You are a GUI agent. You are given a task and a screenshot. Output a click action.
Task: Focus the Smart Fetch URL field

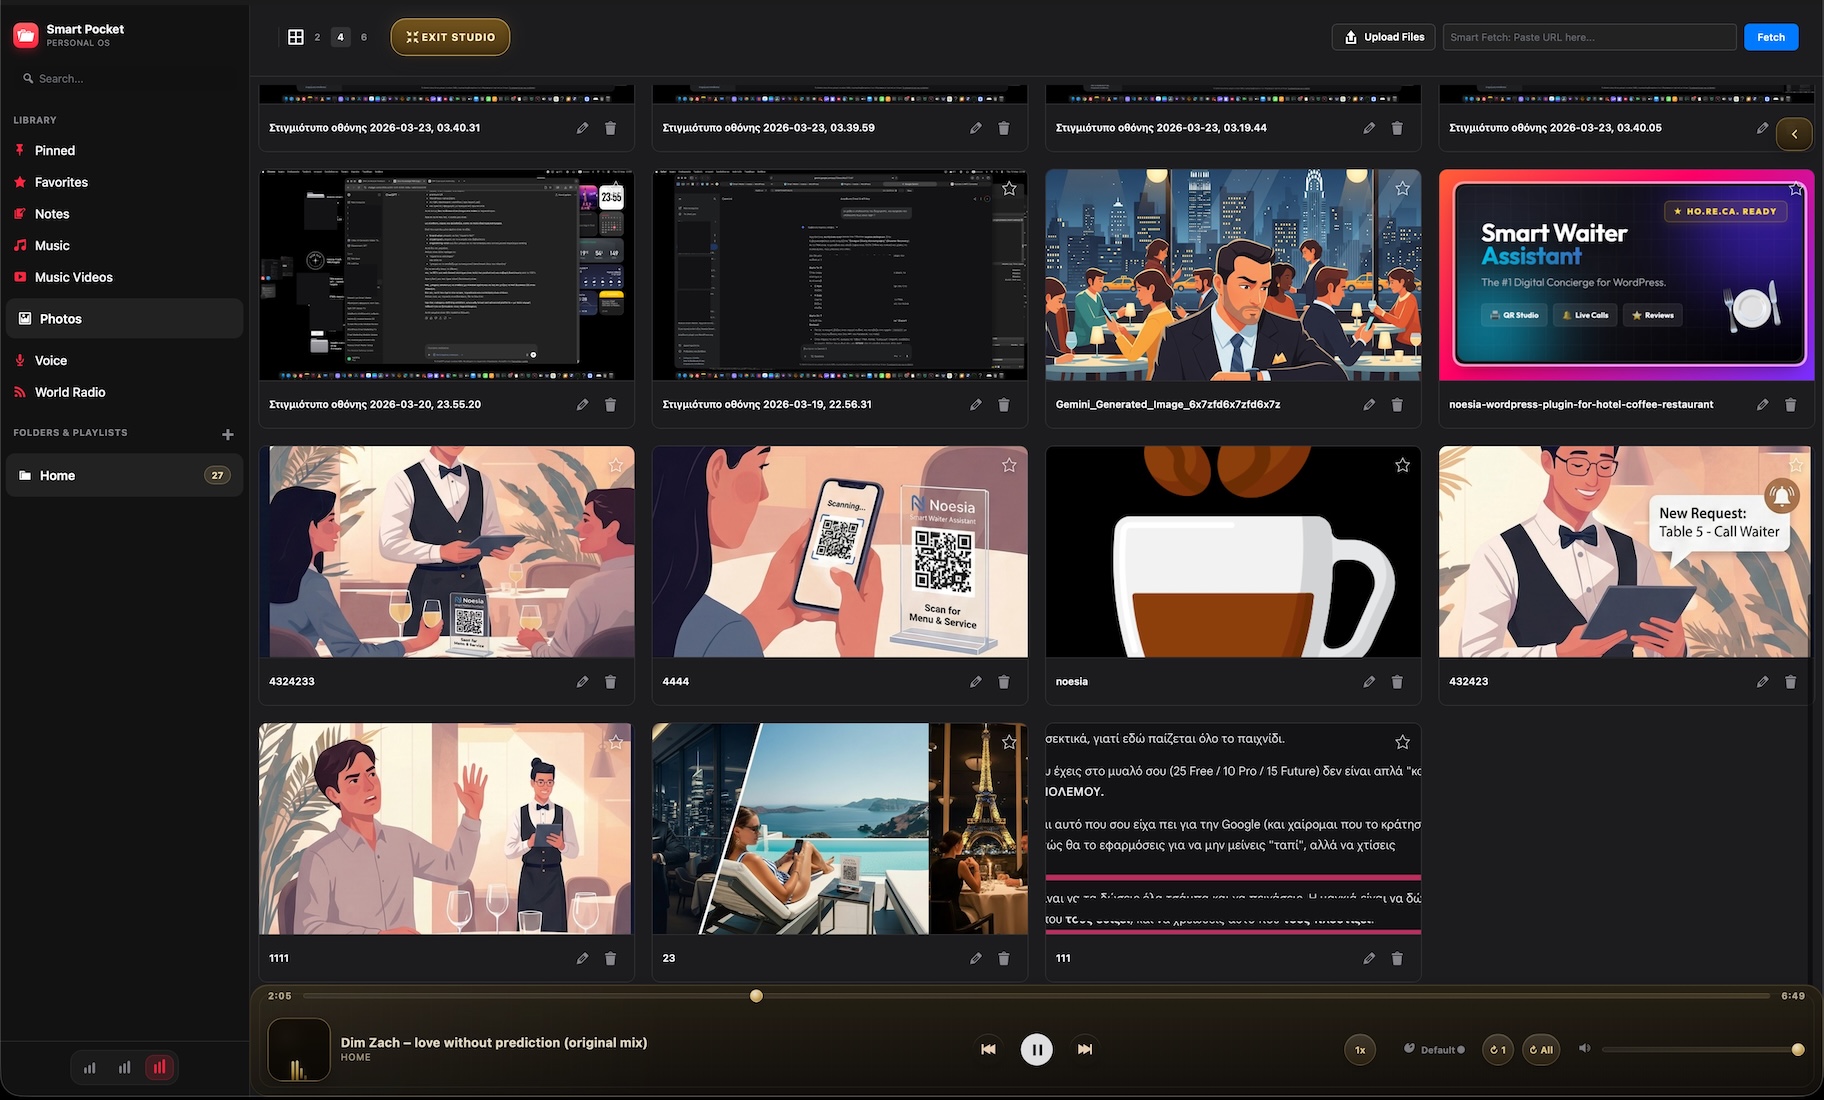(1589, 37)
